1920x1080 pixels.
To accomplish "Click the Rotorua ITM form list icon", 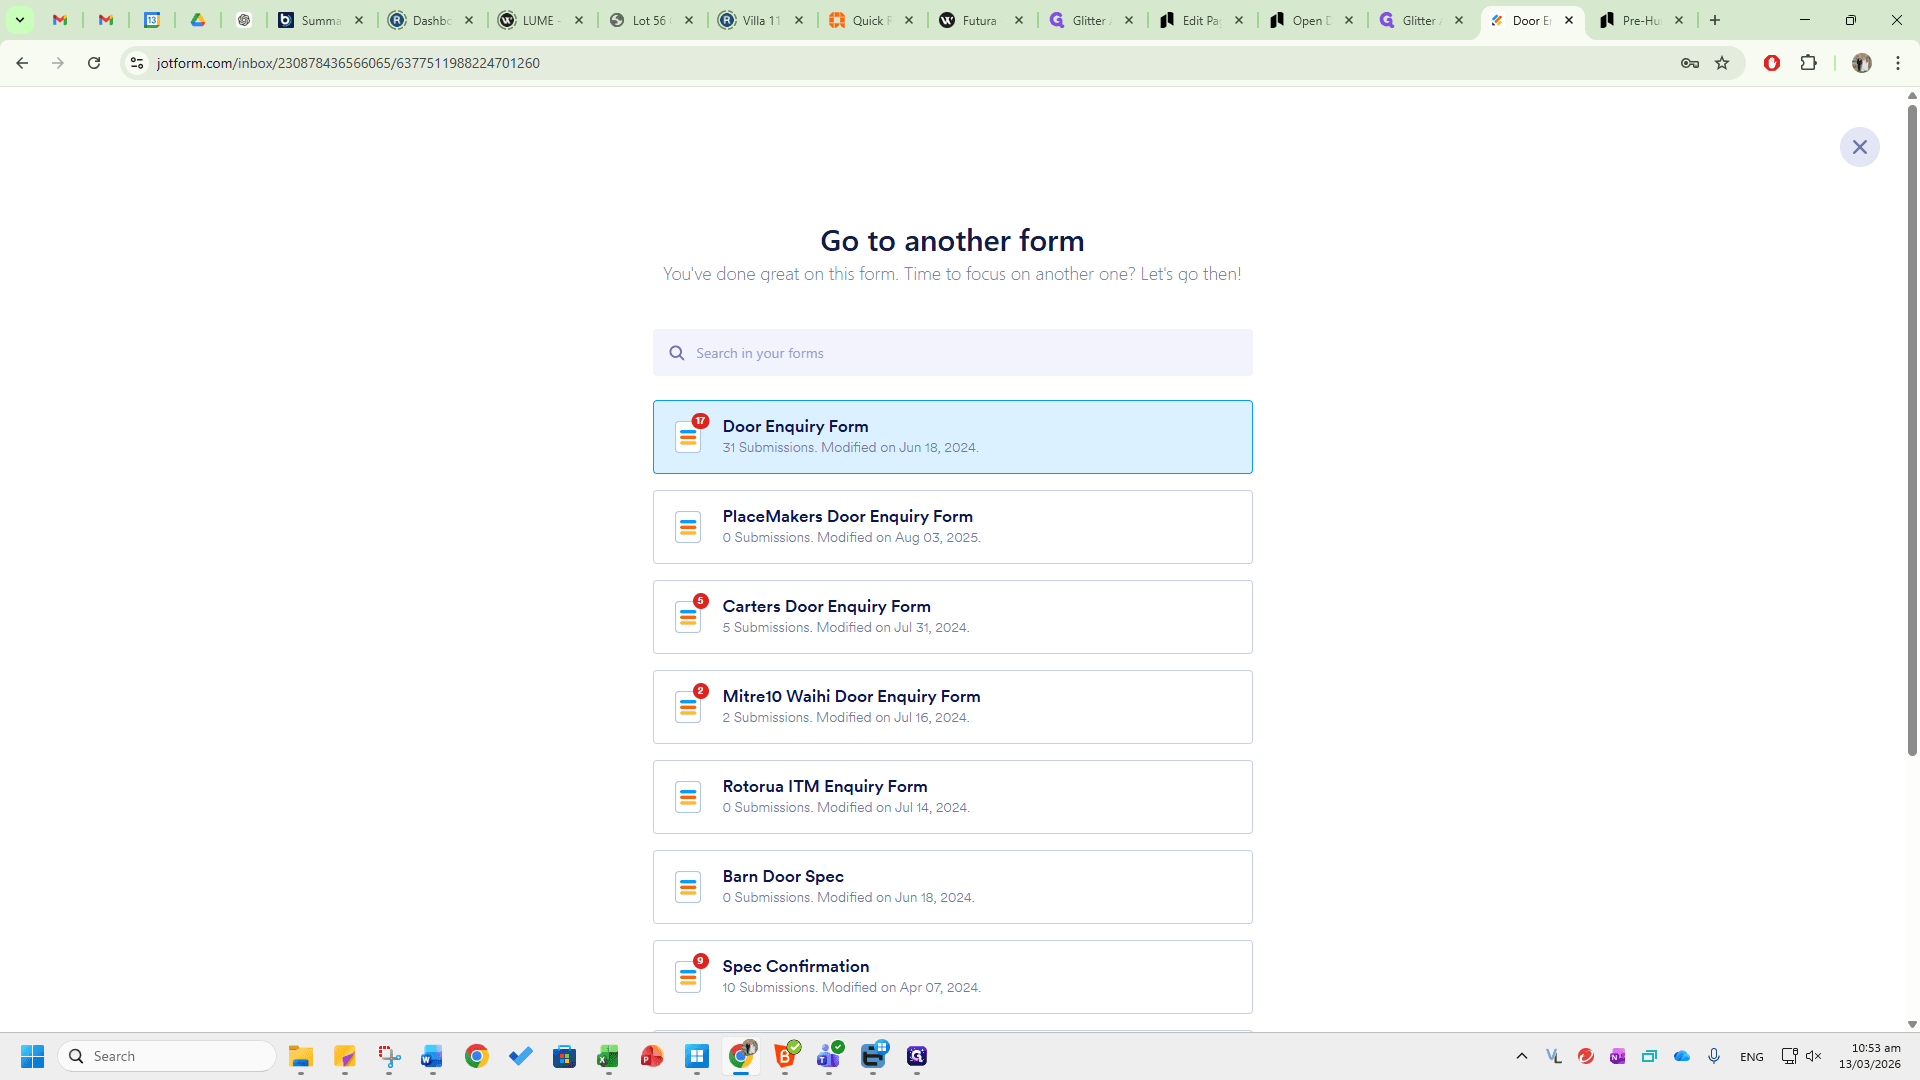I will pos(688,797).
